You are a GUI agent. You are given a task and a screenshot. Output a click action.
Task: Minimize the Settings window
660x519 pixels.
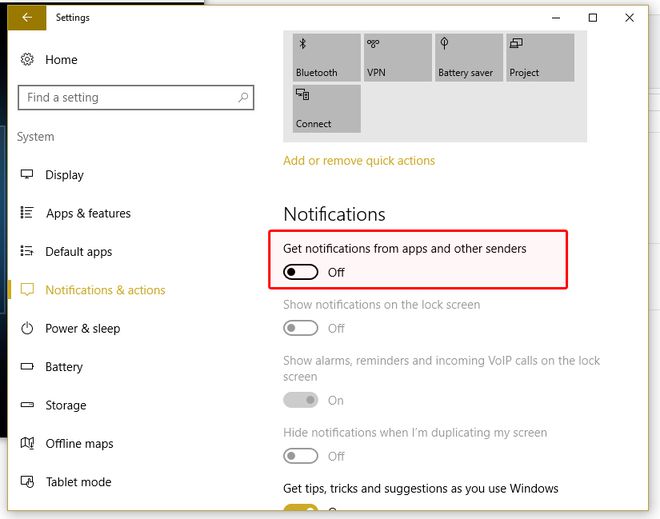pyautogui.click(x=556, y=18)
